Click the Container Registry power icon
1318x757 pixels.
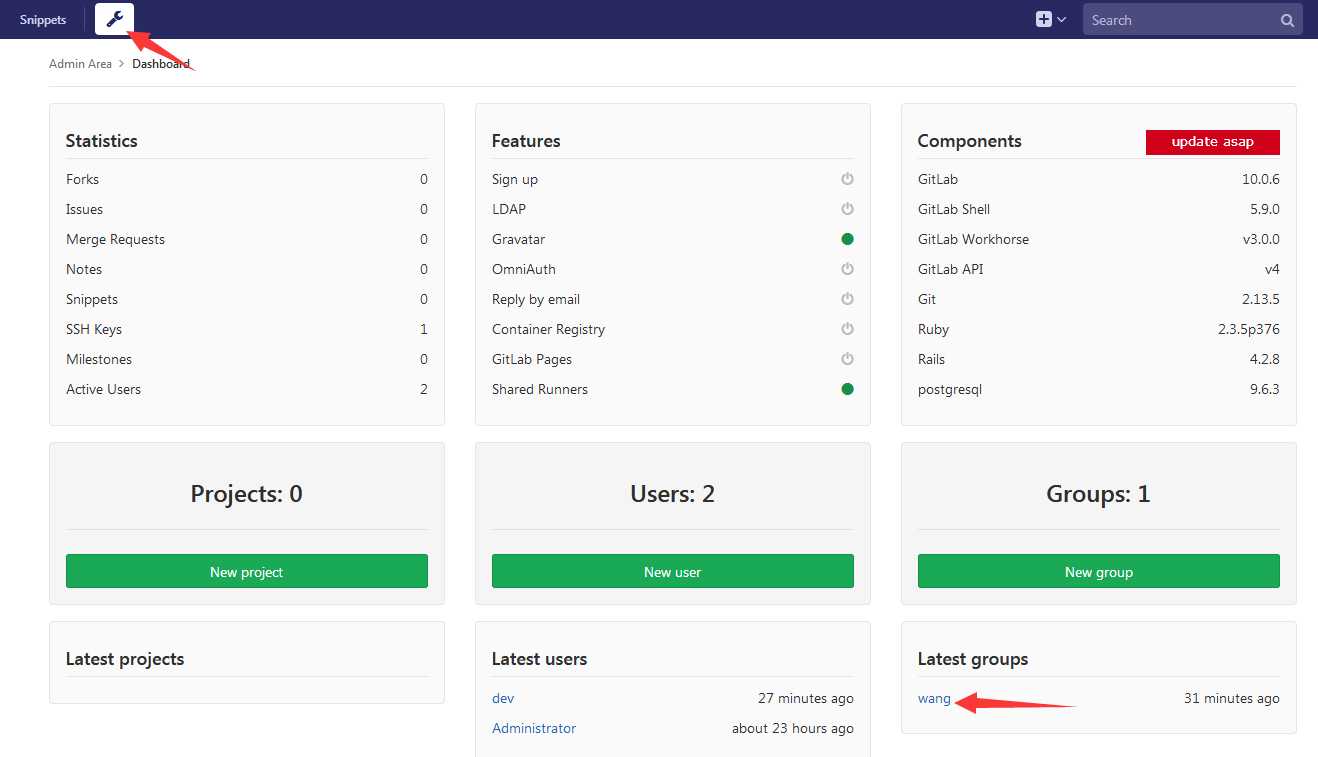pyautogui.click(x=847, y=329)
